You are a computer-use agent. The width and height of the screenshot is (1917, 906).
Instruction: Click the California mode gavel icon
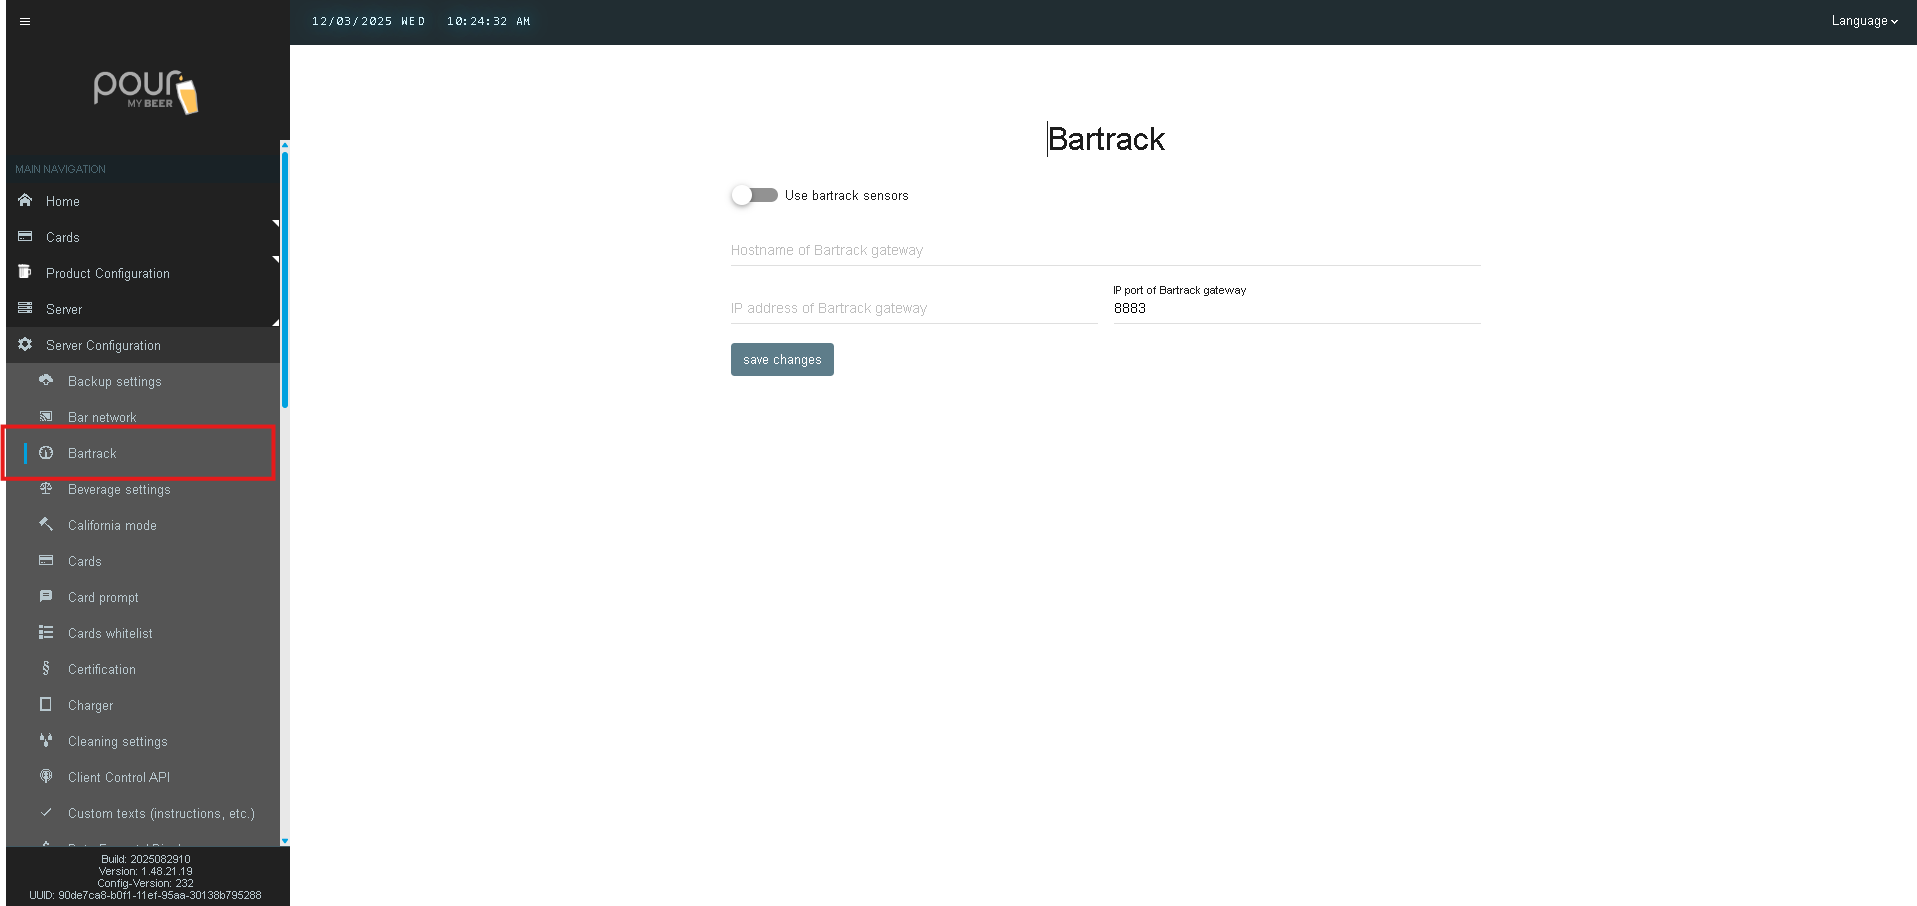click(46, 525)
